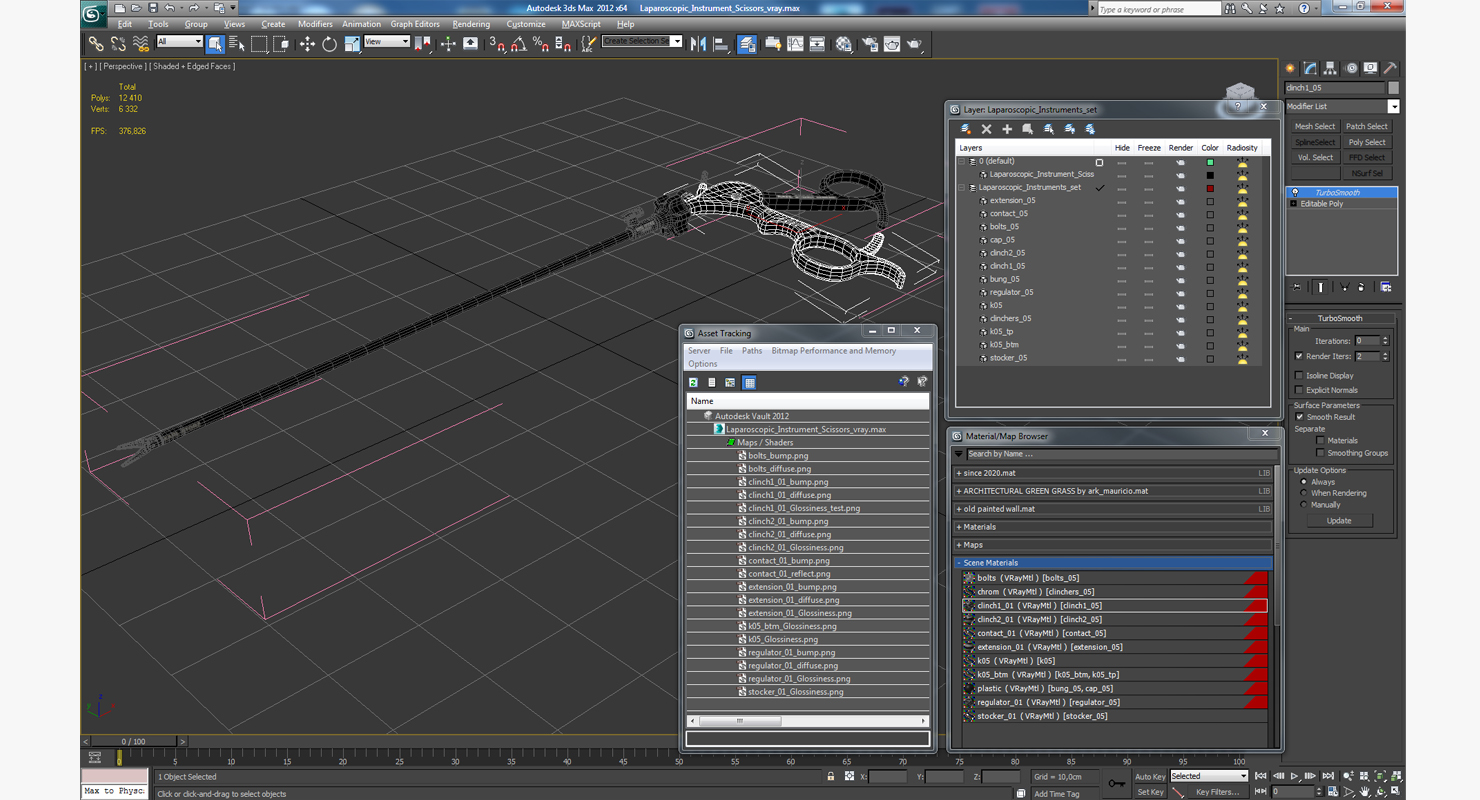Open Key Filters dialog
Viewport: 1480px width, 800px height.
coord(1217,792)
